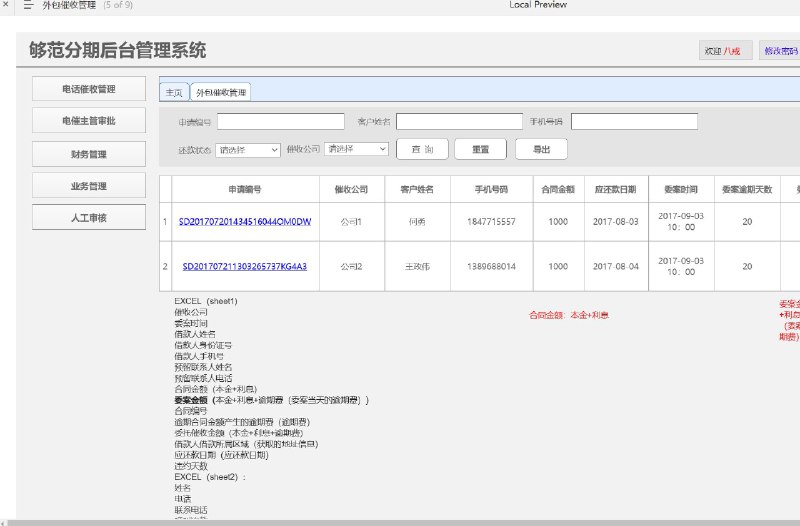Click the 欢迎 八戒 user label
Image resolution: width=800 pixels, height=526 pixels.
[726, 51]
